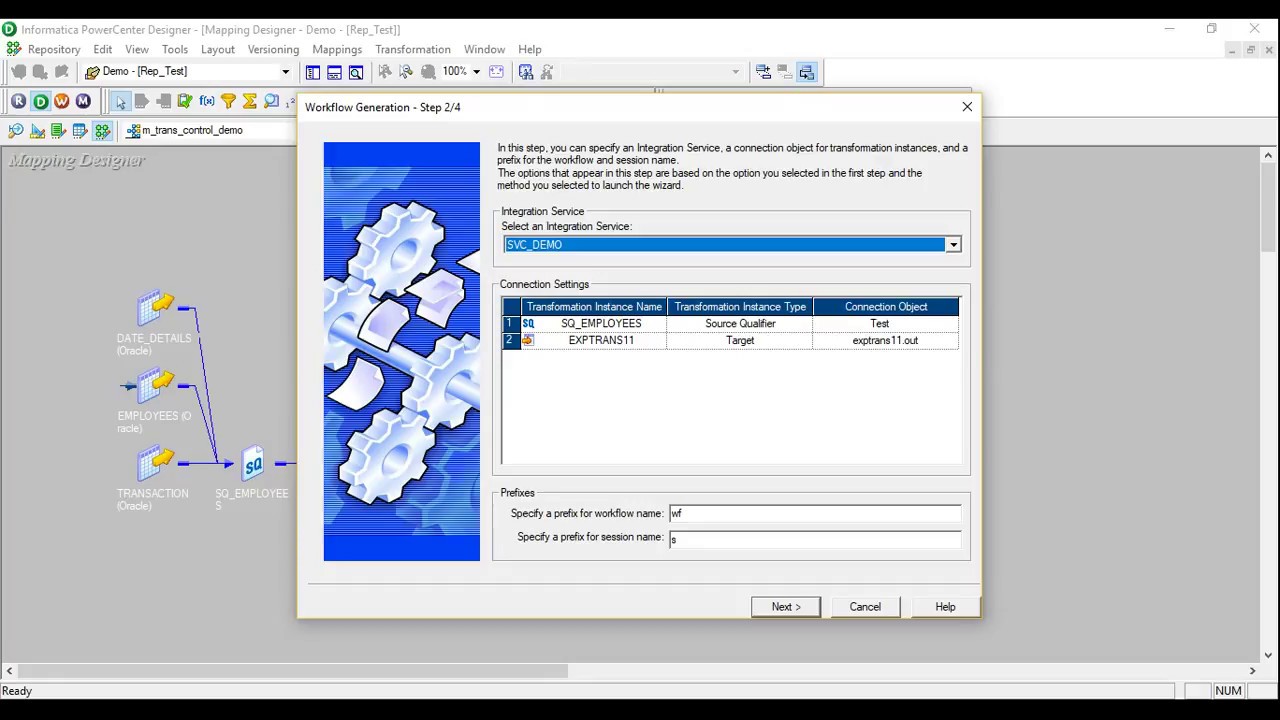Open the Versioning menu
The width and height of the screenshot is (1280, 720).
pyautogui.click(x=273, y=49)
